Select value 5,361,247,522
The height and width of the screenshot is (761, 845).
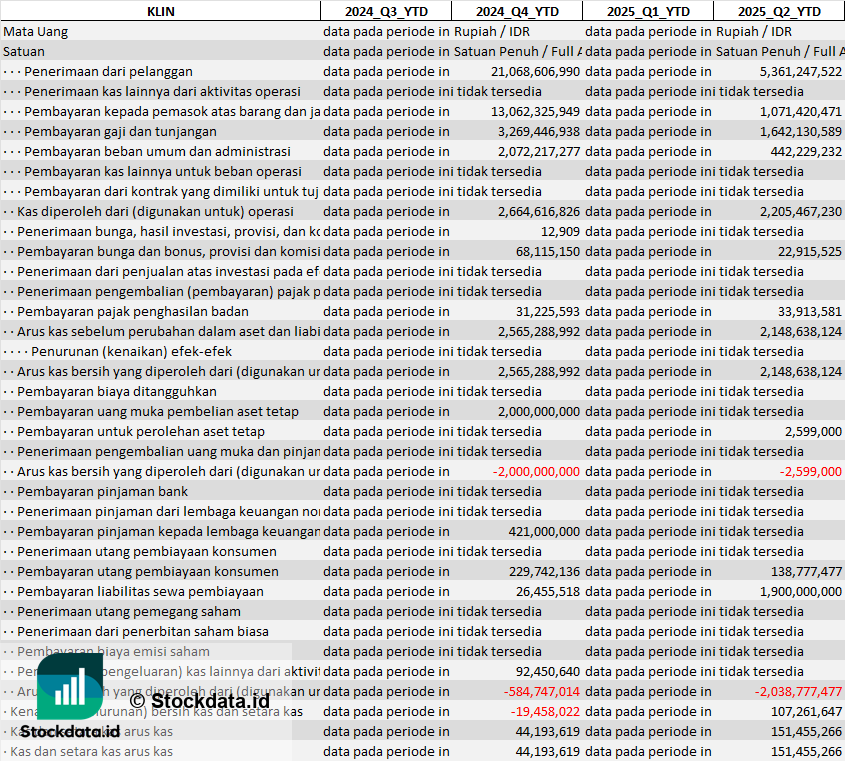[800, 71]
